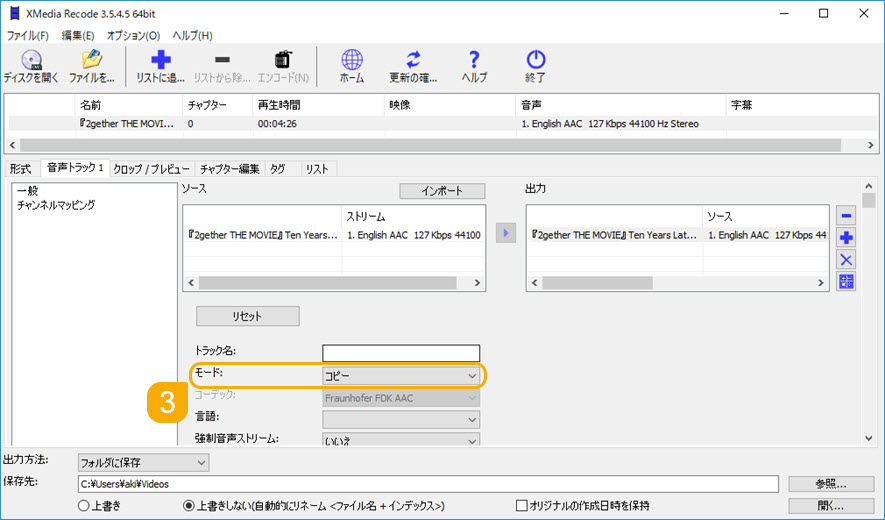This screenshot has width=885, height=520.
Task: Open 編集(E) menu
Action: tap(78, 36)
